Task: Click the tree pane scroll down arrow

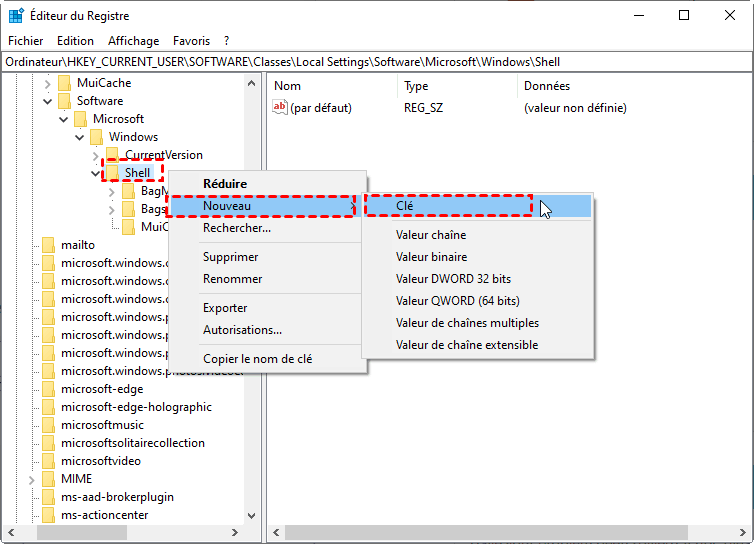Action: point(251,516)
